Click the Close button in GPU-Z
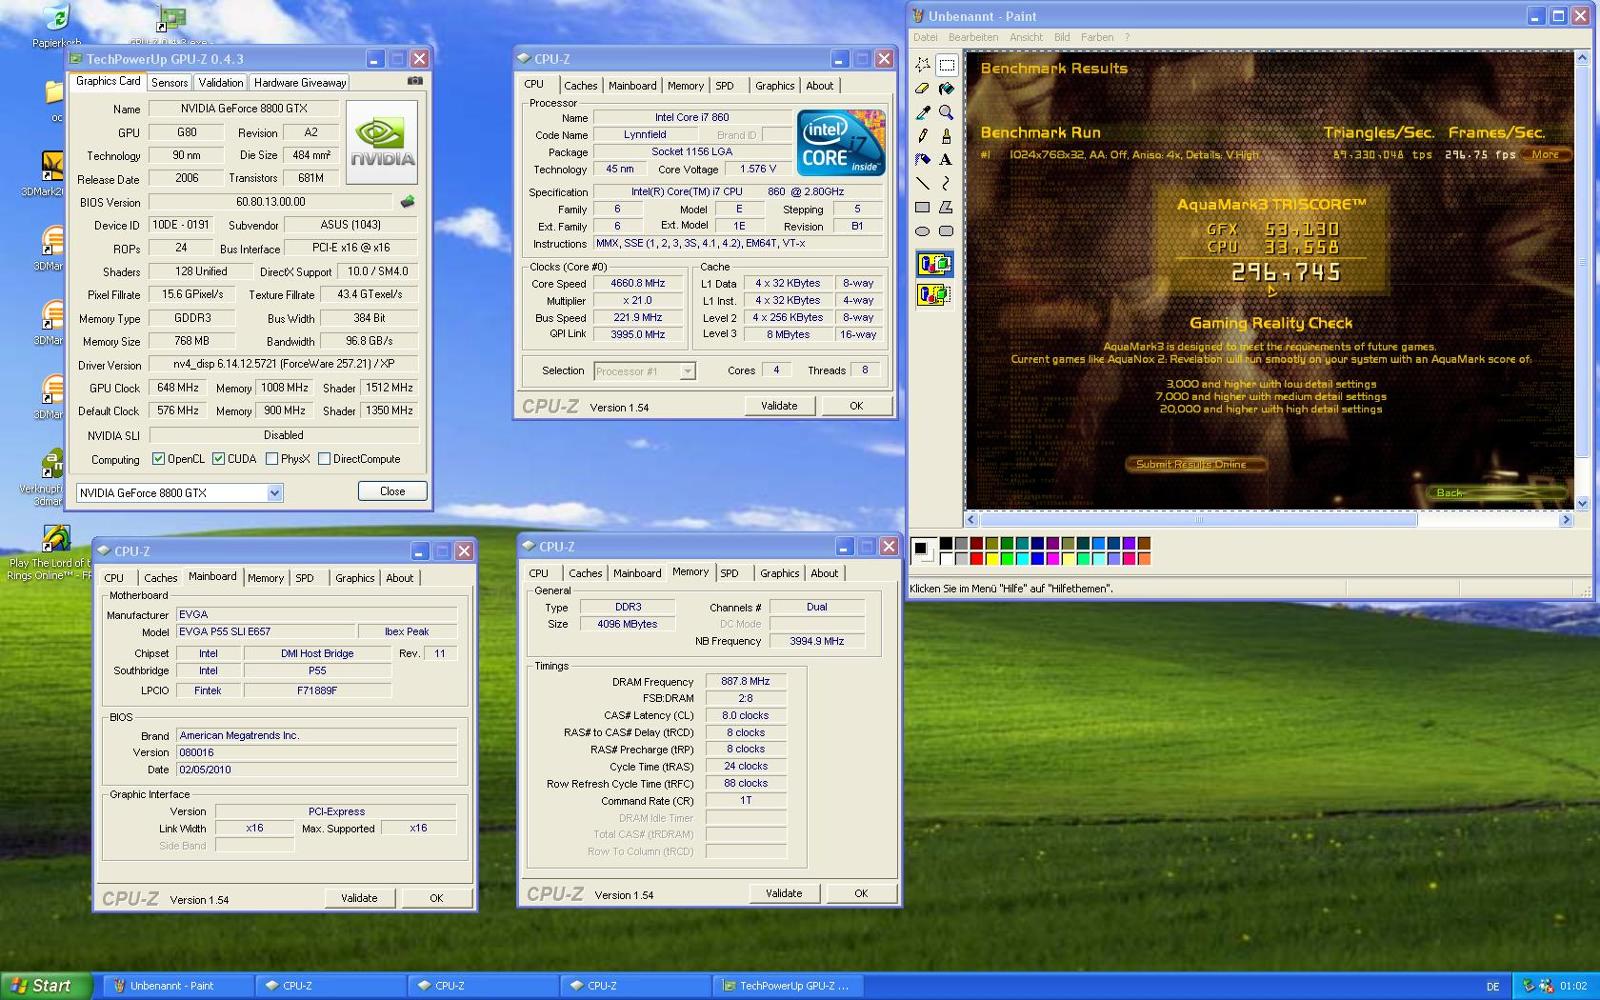 pos(392,491)
